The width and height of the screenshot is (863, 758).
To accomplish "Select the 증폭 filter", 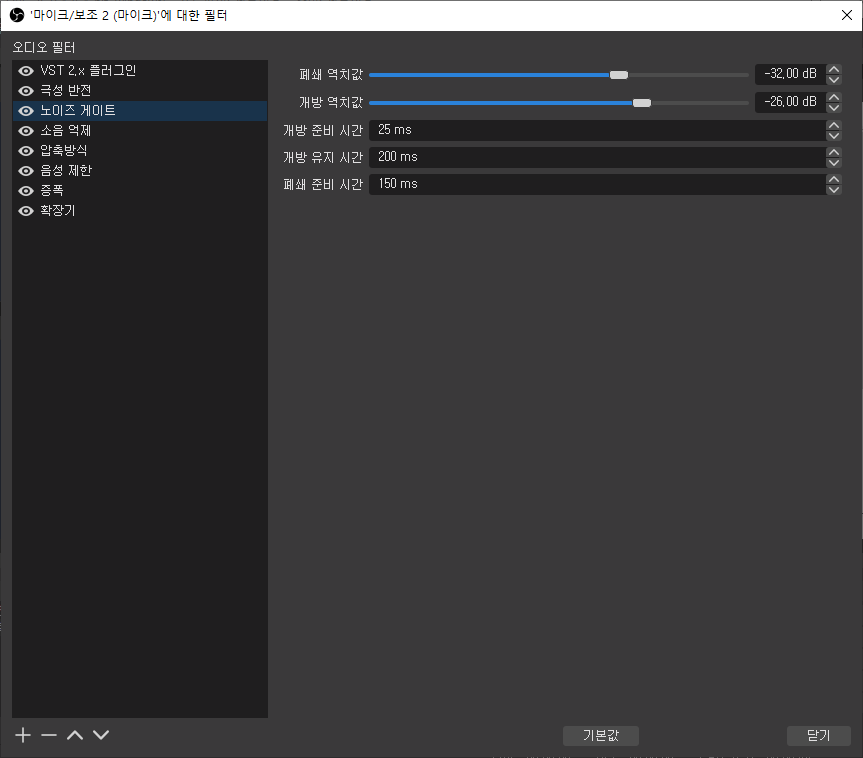I will pyautogui.click(x=140, y=191).
